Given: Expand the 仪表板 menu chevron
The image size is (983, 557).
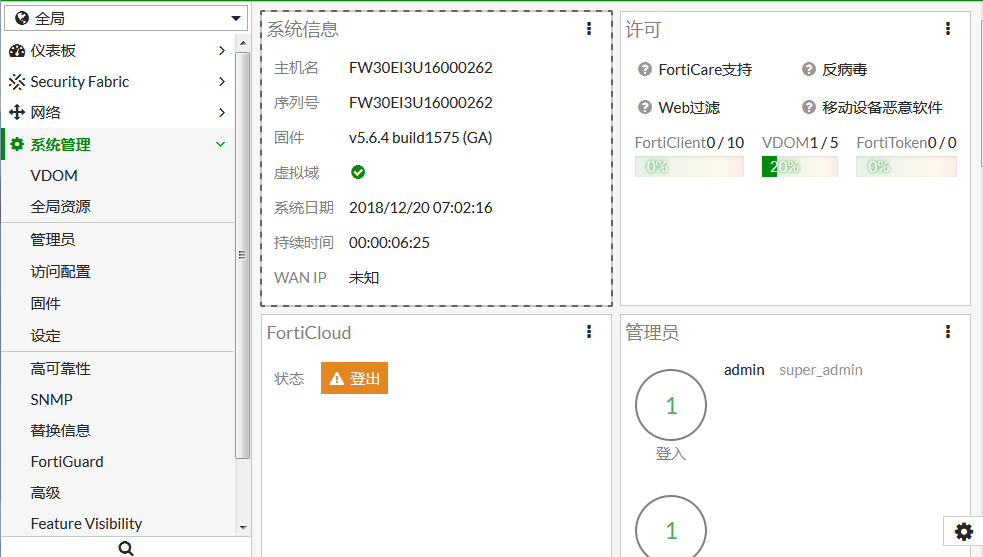Looking at the screenshot, I should tap(221, 51).
